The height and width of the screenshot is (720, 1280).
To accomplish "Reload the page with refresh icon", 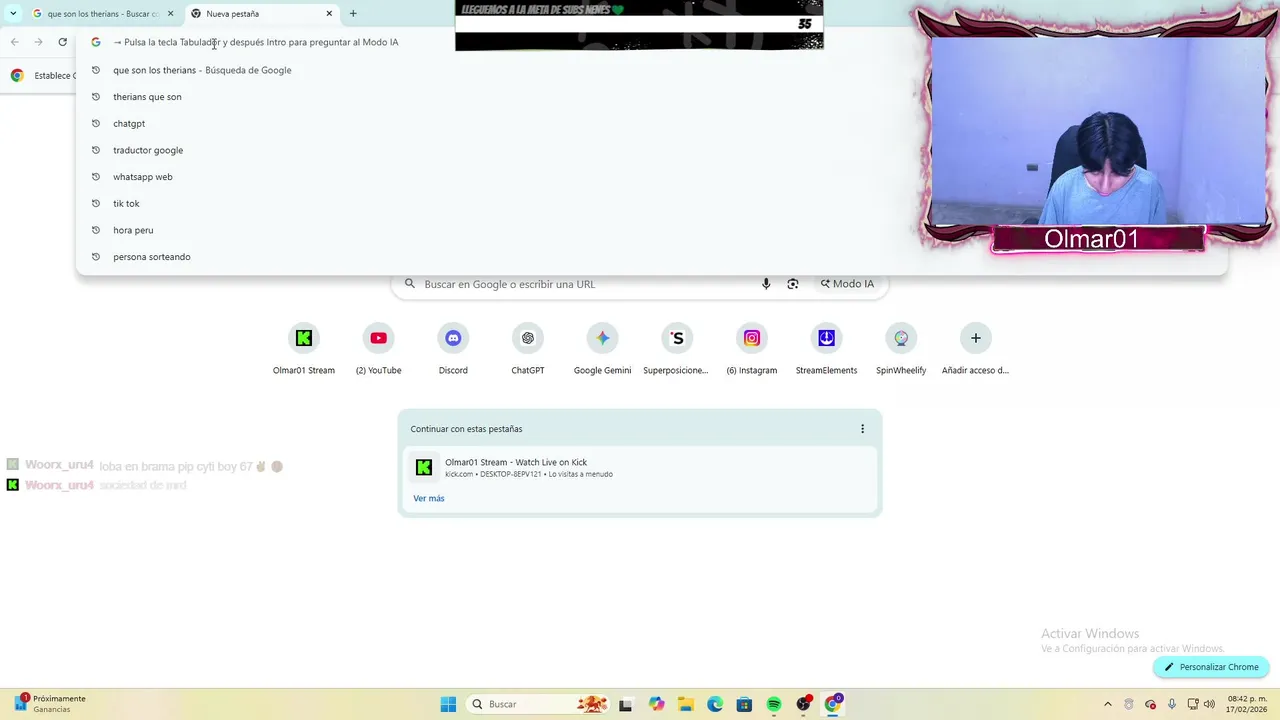I will pos(62,42).
